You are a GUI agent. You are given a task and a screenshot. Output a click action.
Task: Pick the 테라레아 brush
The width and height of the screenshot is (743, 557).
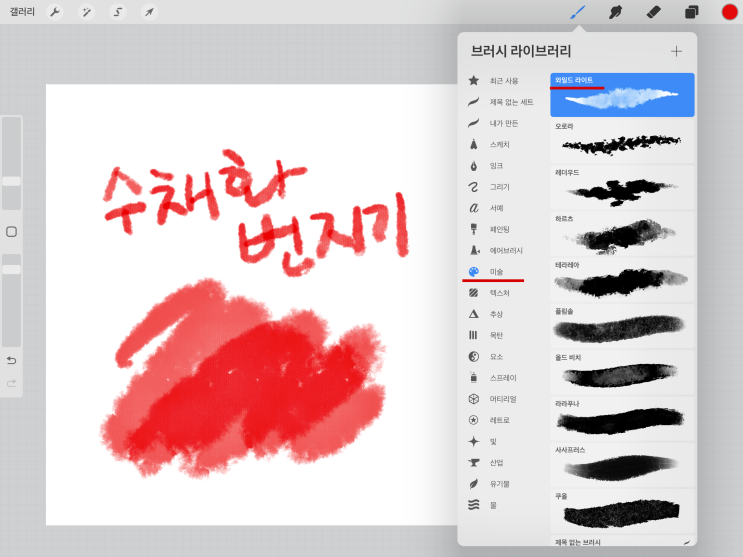(x=622, y=280)
